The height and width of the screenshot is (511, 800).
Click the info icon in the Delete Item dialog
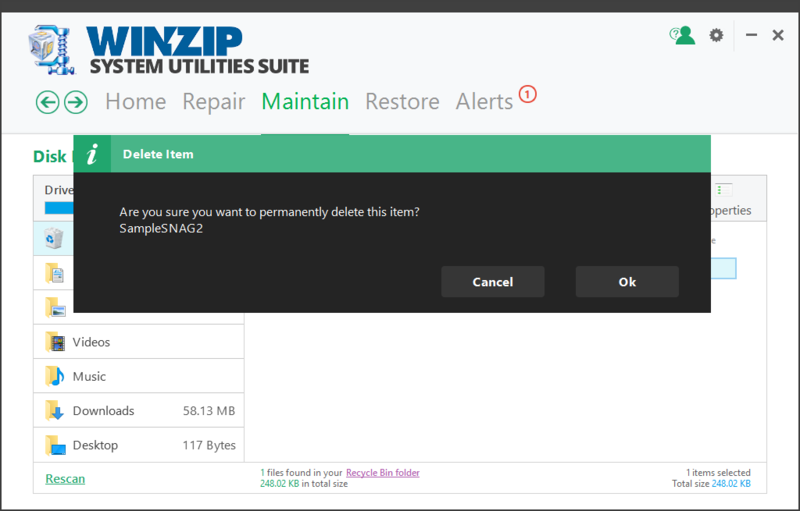point(92,154)
